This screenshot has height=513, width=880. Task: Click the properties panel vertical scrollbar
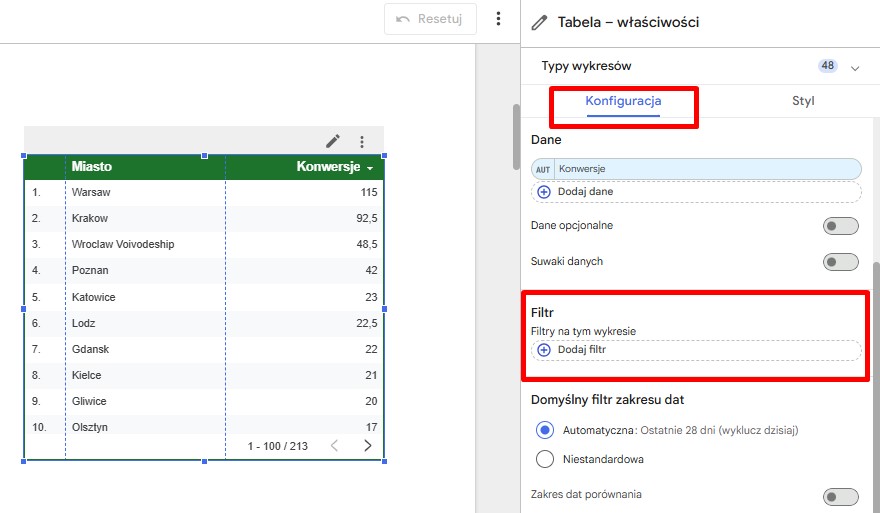click(876, 387)
